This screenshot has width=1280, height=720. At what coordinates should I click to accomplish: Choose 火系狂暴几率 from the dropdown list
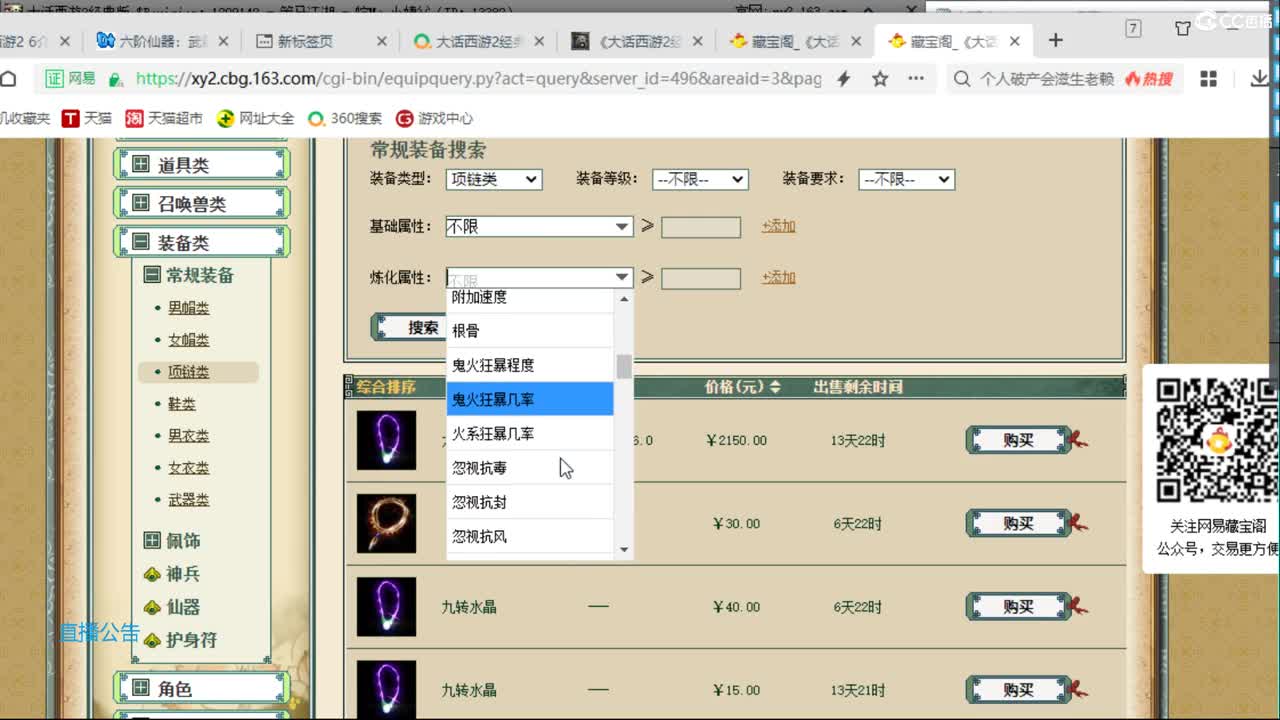[529, 433]
